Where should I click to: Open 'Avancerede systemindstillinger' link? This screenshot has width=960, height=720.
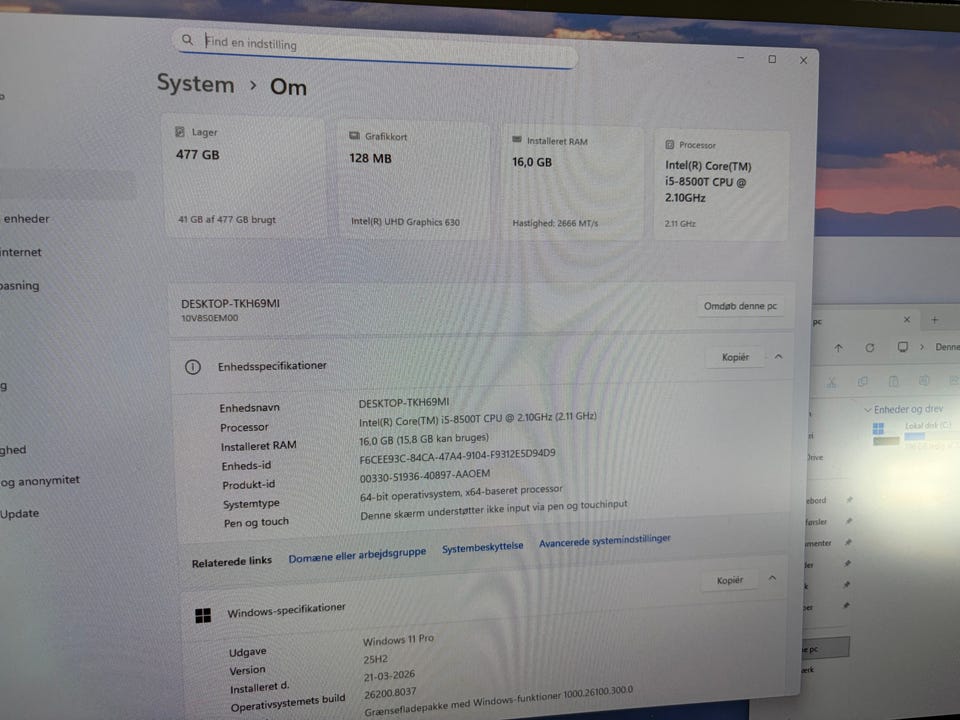point(604,540)
